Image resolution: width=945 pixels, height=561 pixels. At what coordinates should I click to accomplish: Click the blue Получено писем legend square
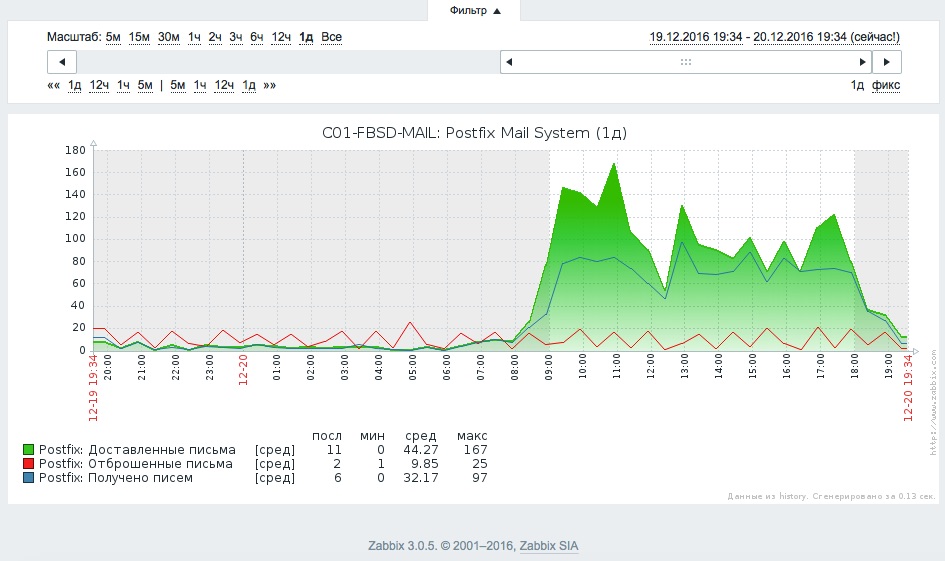point(28,478)
